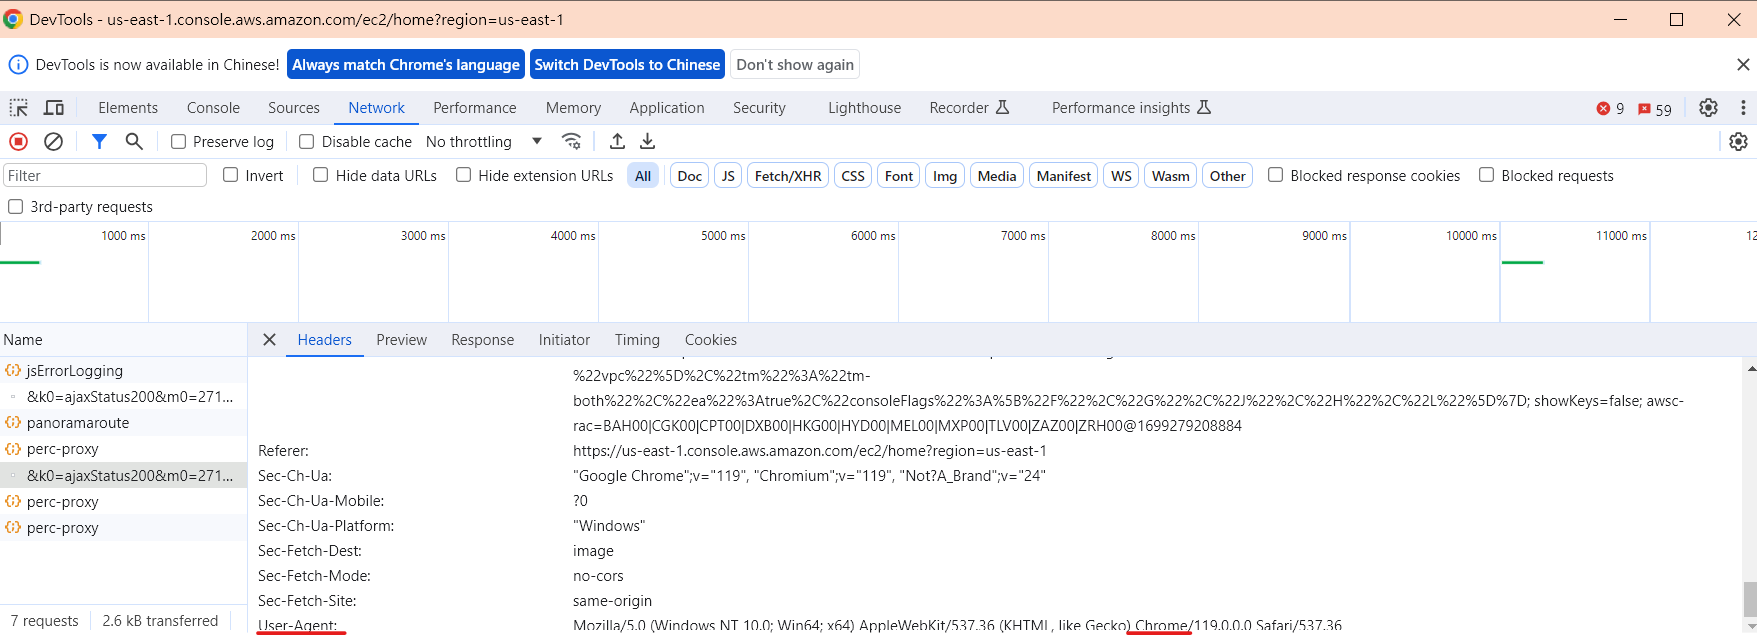This screenshot has height=635, width=1757.
Task: Import a HAR file with the upload arrow
Action: click(617, 142)
